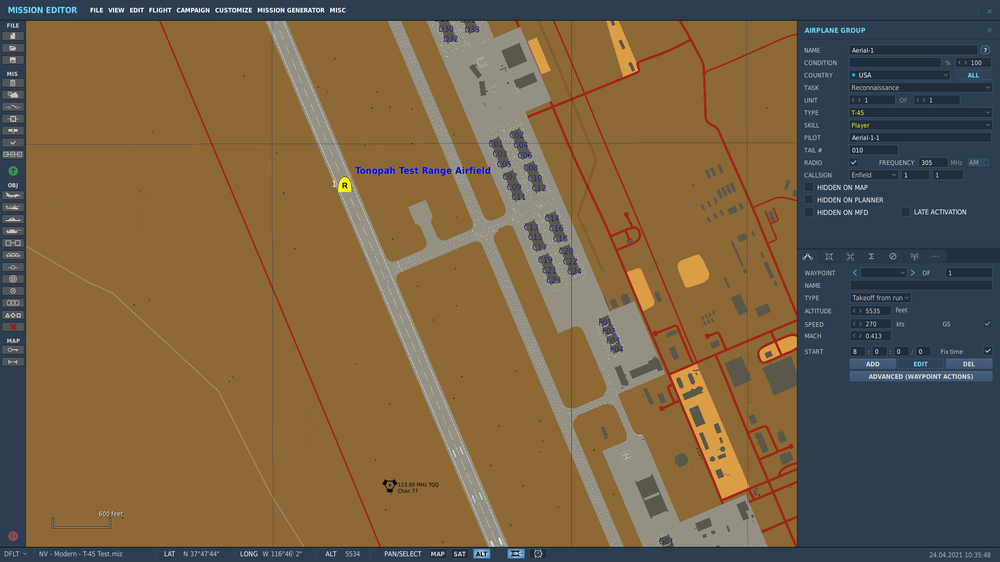Click the Save mission disk icon
This screenshot has height=562, width=1000.
coord(13,60)
